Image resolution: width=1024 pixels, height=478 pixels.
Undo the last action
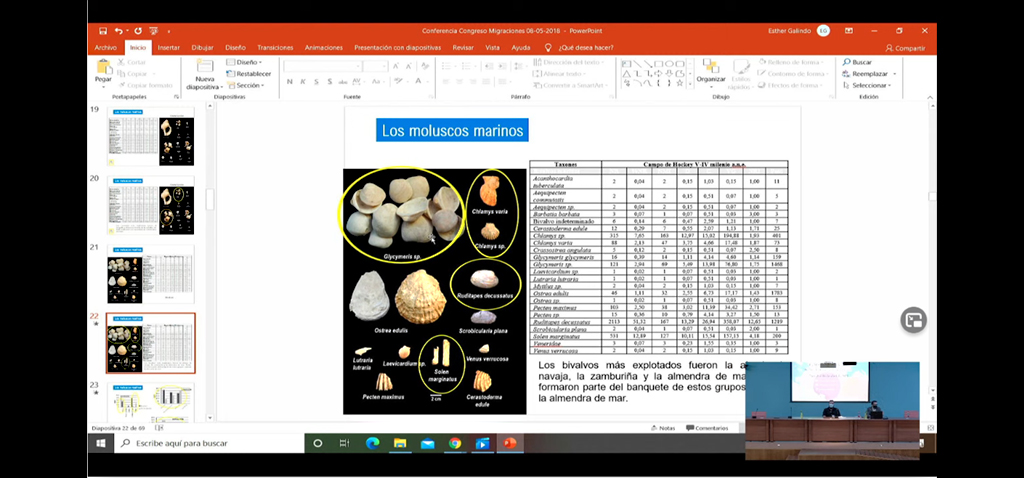(x=120, y=31)
